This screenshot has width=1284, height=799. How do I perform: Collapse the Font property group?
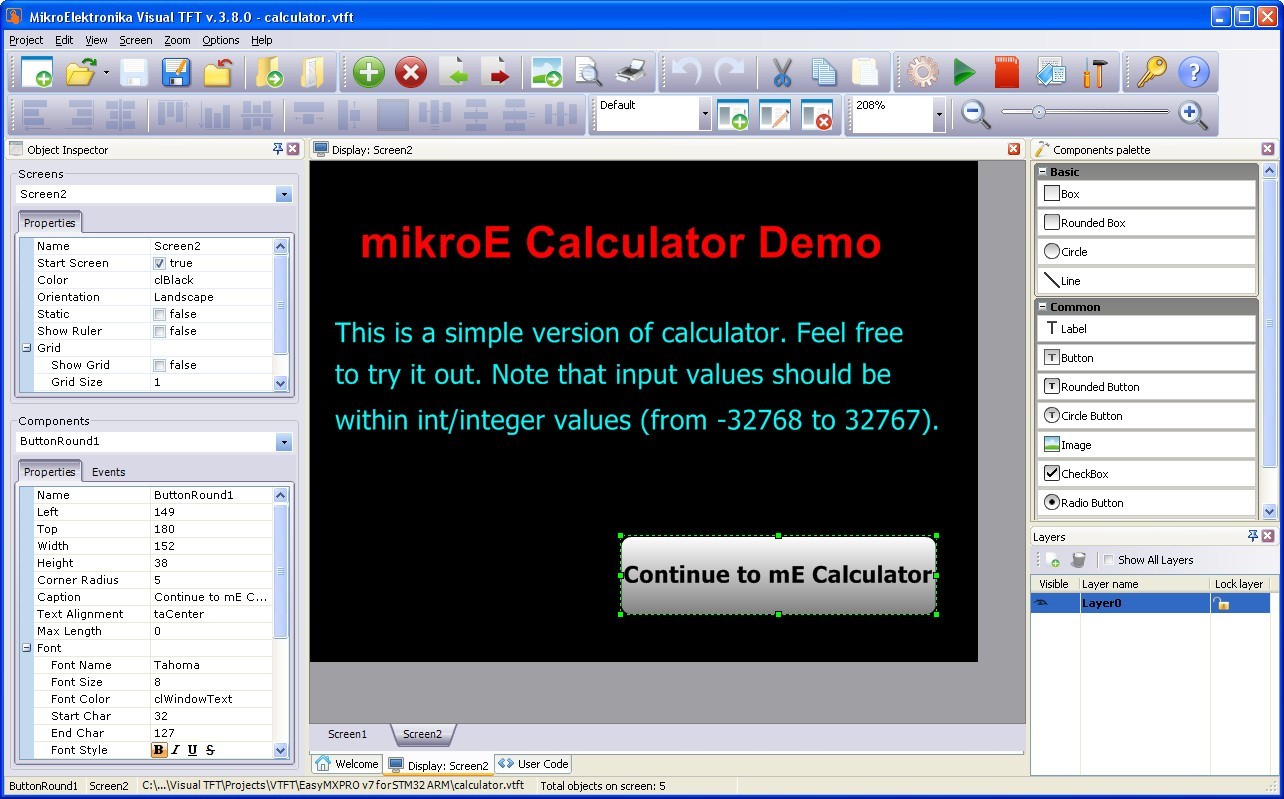coord(26,648)
